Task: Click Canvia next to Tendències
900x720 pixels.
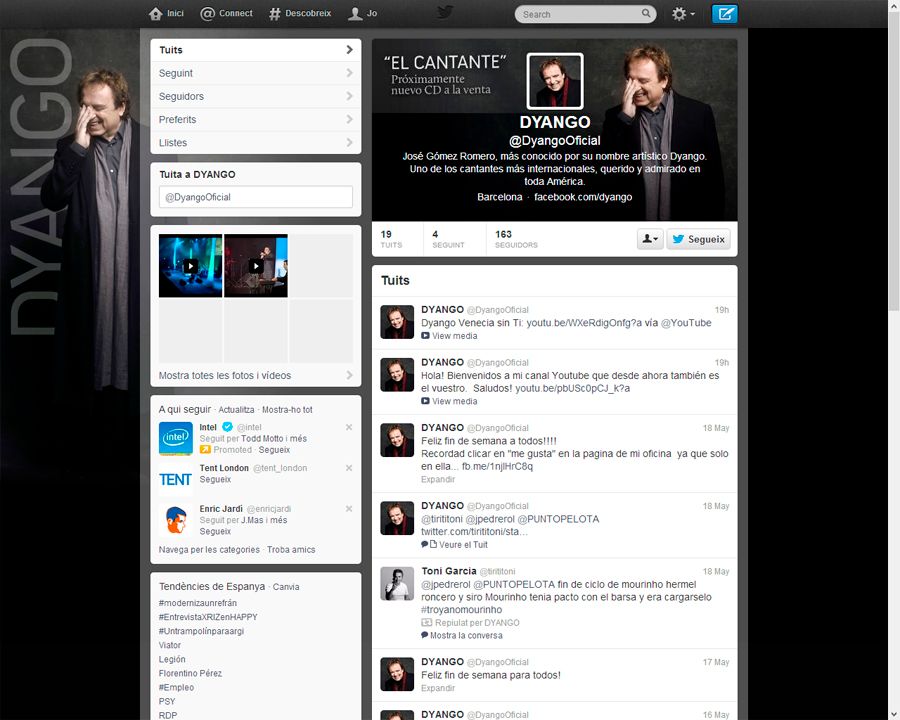Action: pos(286,587)
